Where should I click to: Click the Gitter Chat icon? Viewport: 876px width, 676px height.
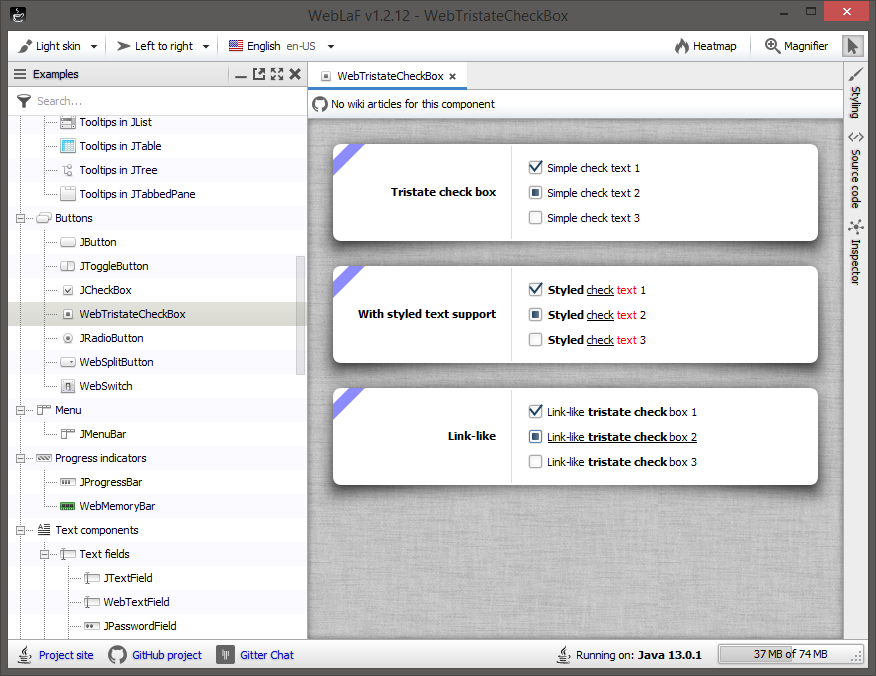225,655
